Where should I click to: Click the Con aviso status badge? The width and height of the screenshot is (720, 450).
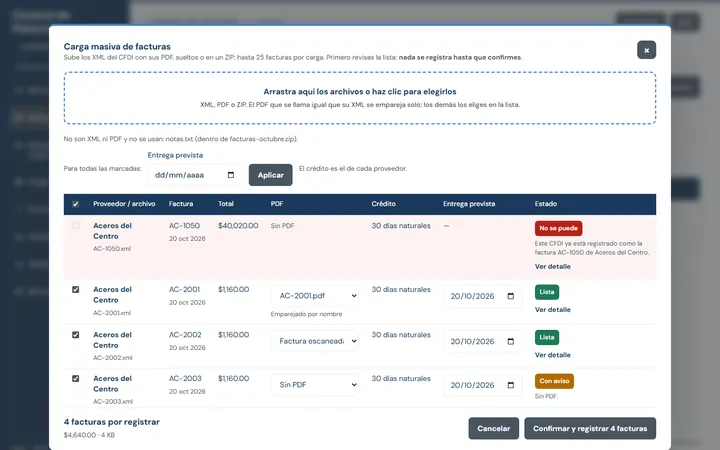point(554,381)
